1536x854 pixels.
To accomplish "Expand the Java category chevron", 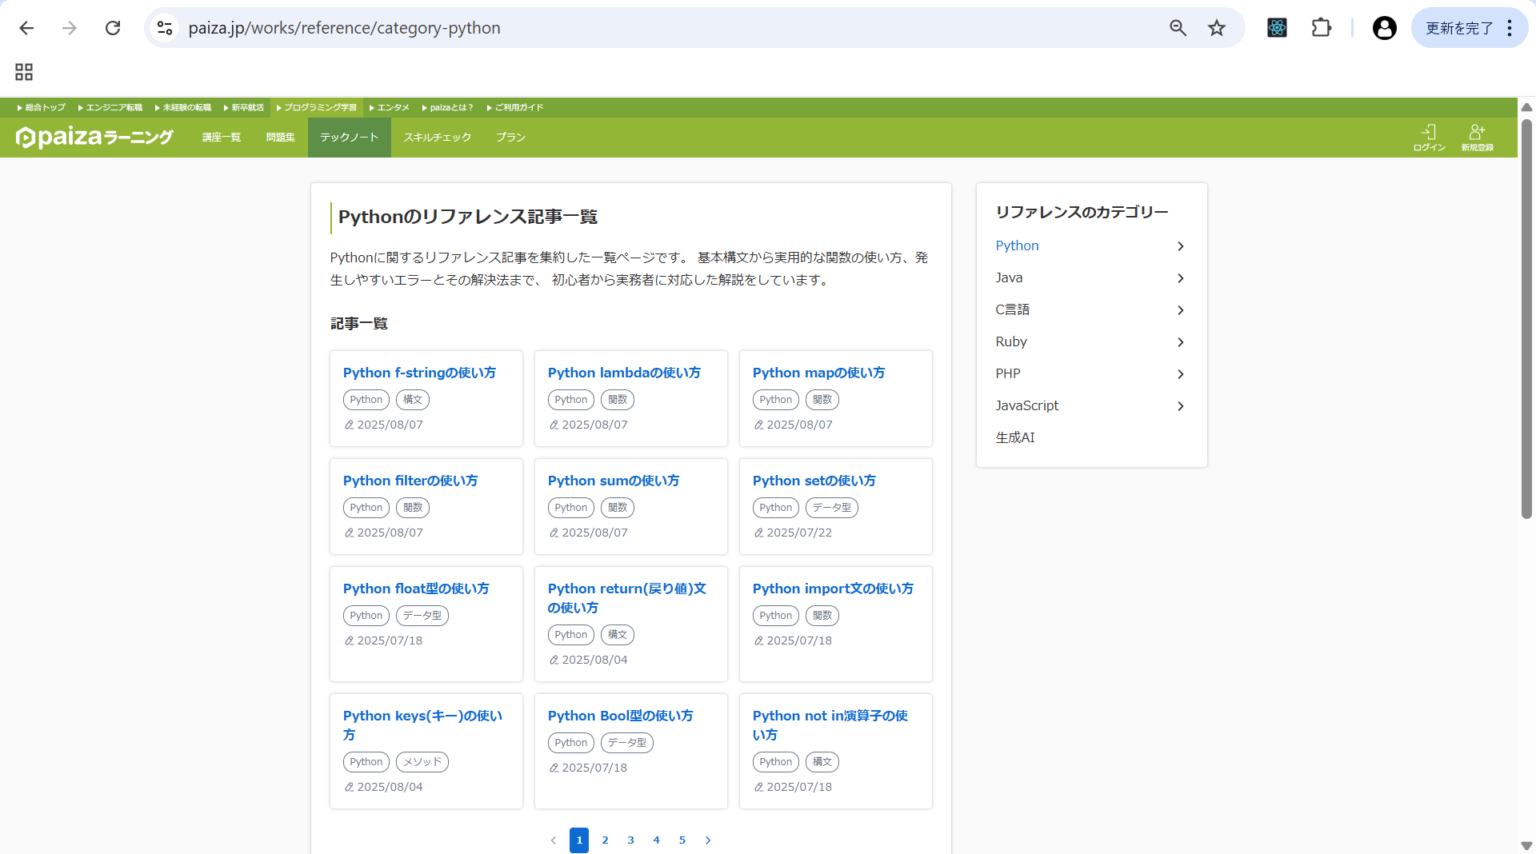I will pyautogui.click(x=1180, y=278).
